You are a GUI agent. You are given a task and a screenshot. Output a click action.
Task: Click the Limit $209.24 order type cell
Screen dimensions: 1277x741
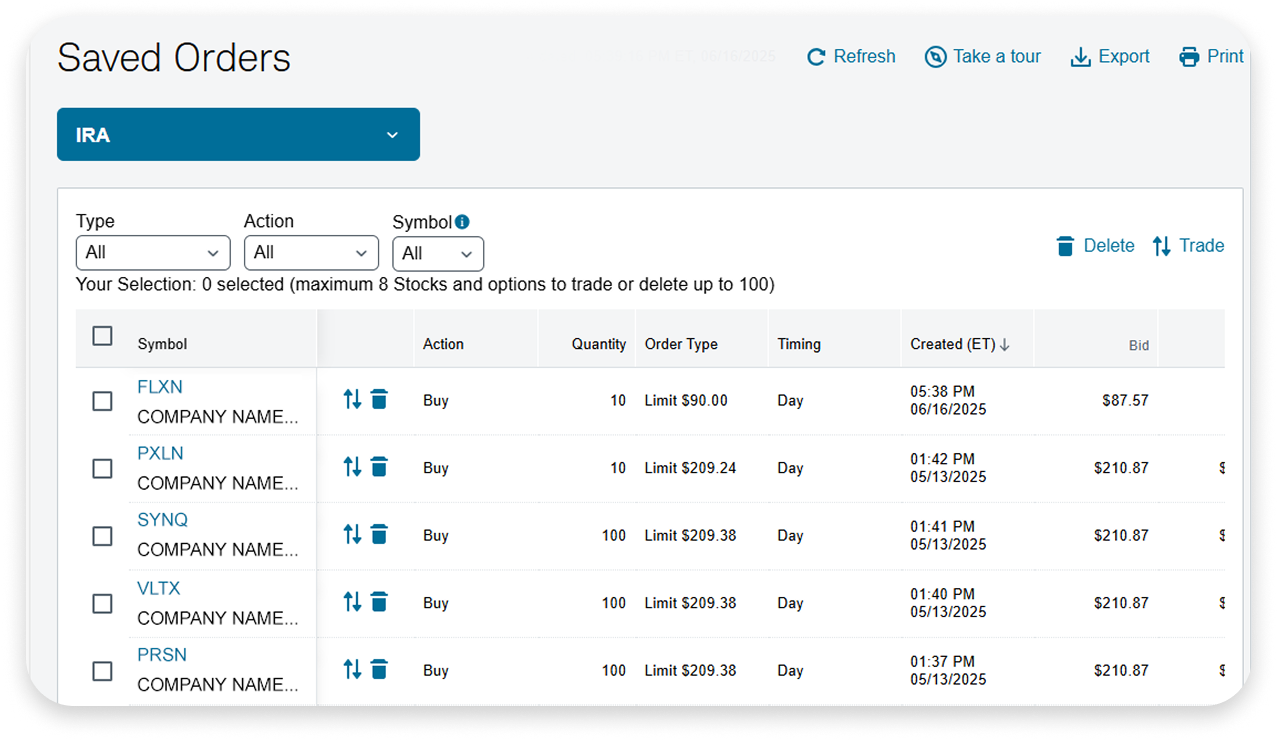690,468
